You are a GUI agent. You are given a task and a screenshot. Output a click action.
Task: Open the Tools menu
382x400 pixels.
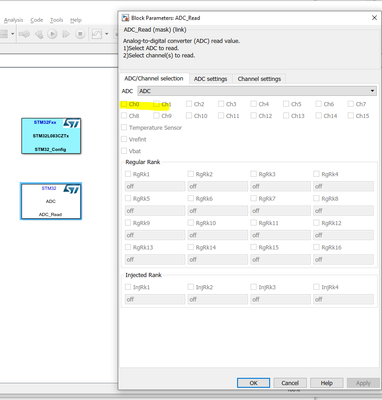pyautogui.click(x=56, y=20)
